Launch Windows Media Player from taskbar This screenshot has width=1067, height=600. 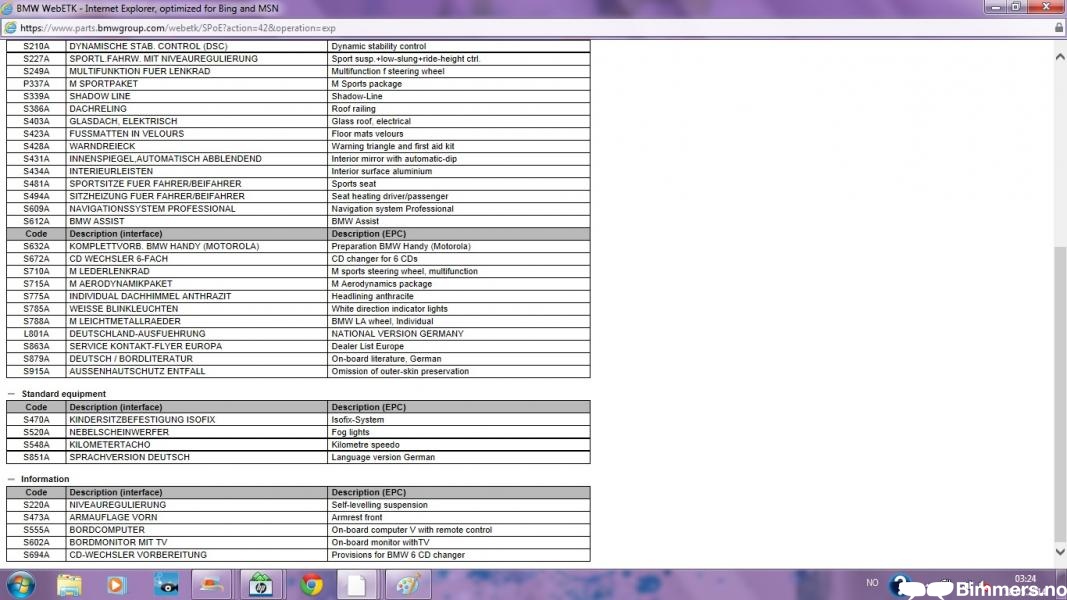pos(116,585)
